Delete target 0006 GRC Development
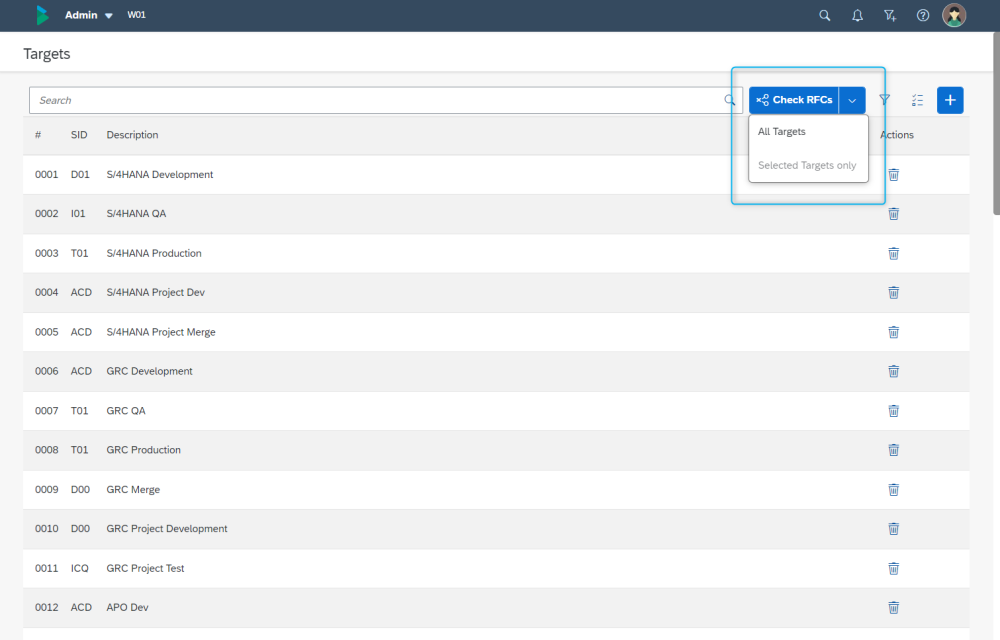The height and width of the screenshot is (640, 1000). pyautogui.click(x=893, y=371)
